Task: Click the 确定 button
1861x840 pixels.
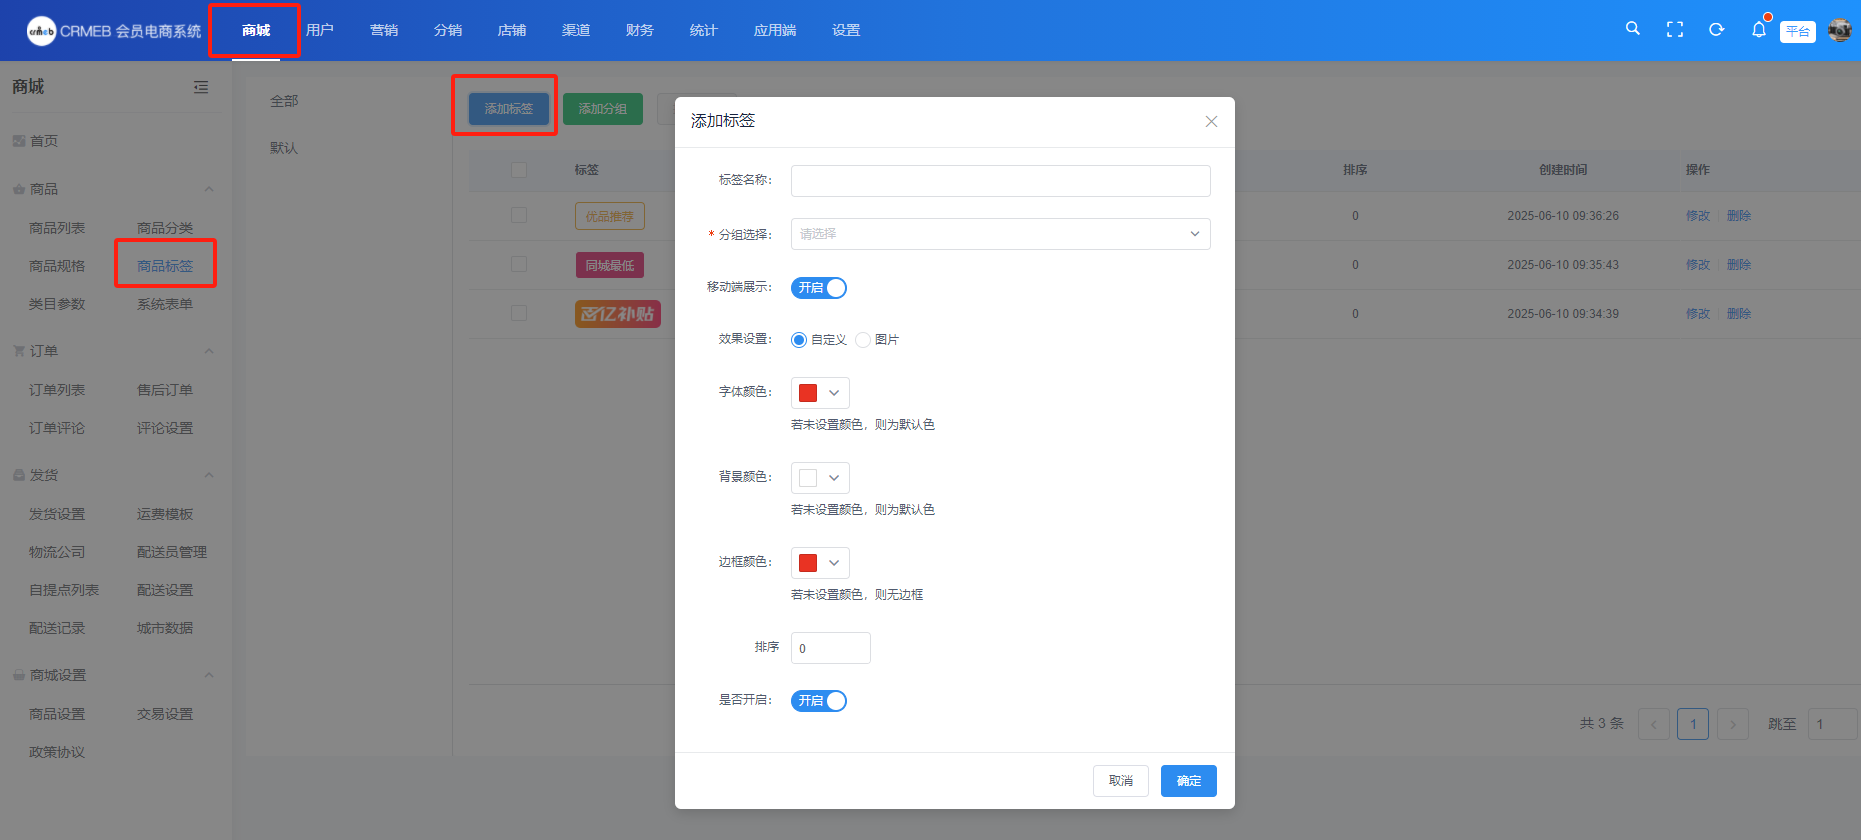Action: point(1188,781)
